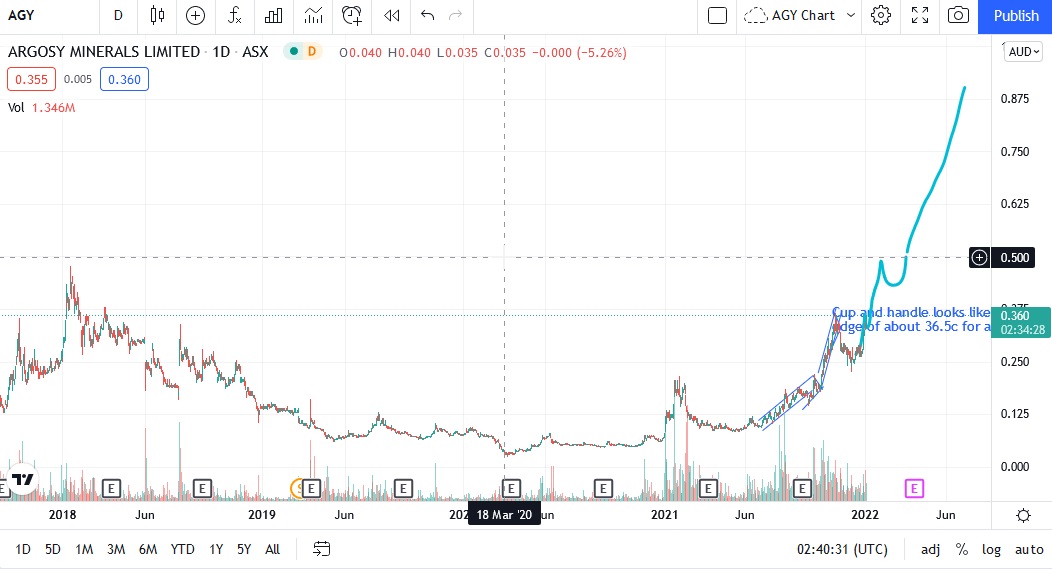The width and height of the screenshot is (1052, 569).
Task: Click the blue 0.360 buy button
Action: tap(124, 79)
